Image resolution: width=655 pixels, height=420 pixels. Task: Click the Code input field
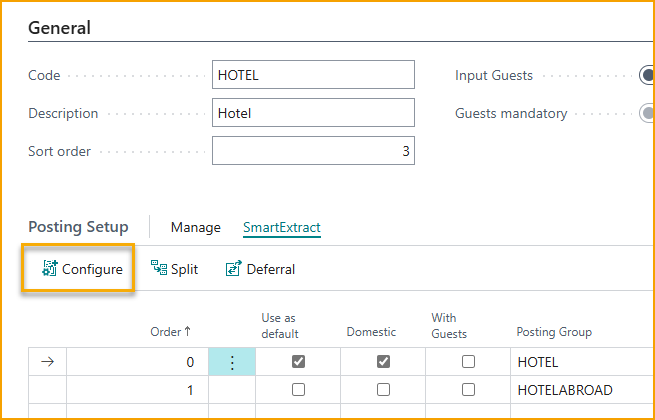[x=313, y=76]
